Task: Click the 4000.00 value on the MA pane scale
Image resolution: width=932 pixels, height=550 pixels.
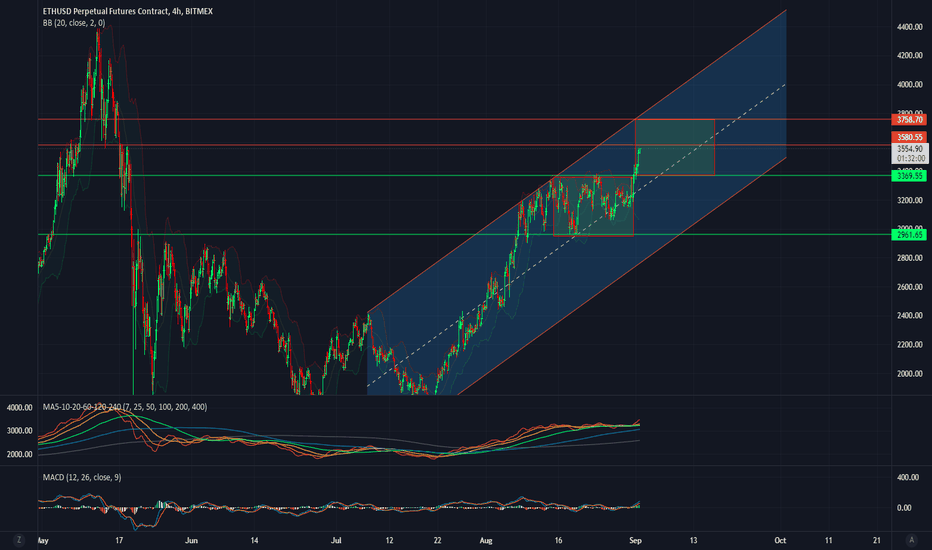Action: pyautogui.click(x=20, y=407)
